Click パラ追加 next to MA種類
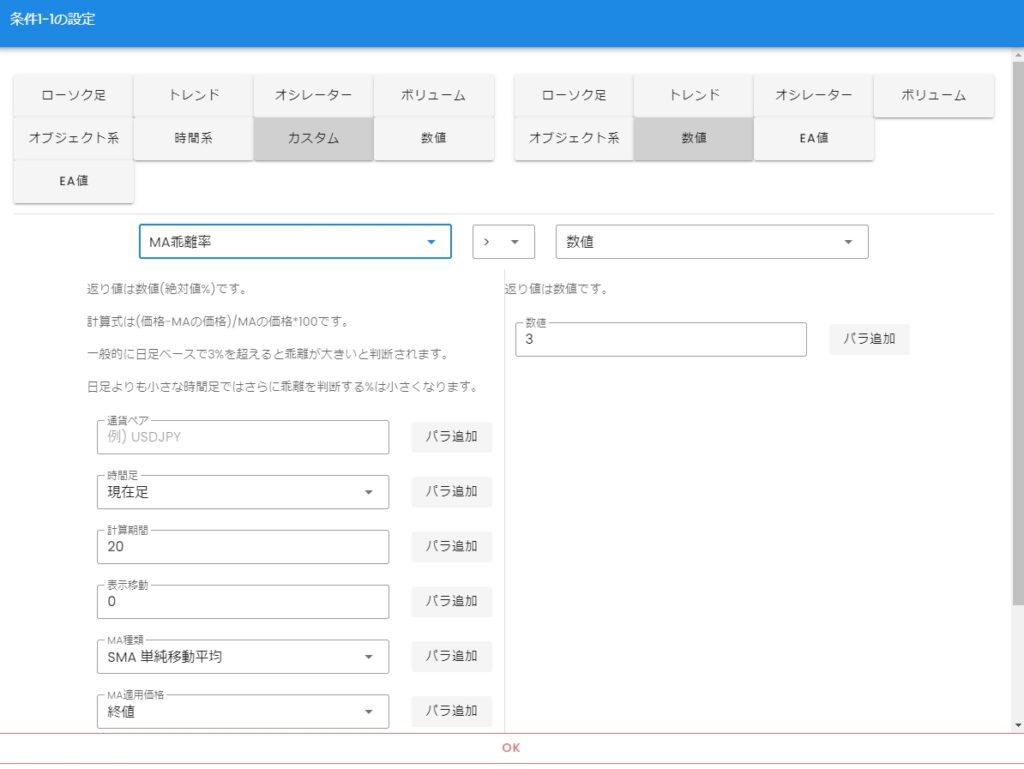Screen dimensions: 1024x769 [x=451, y=656]
